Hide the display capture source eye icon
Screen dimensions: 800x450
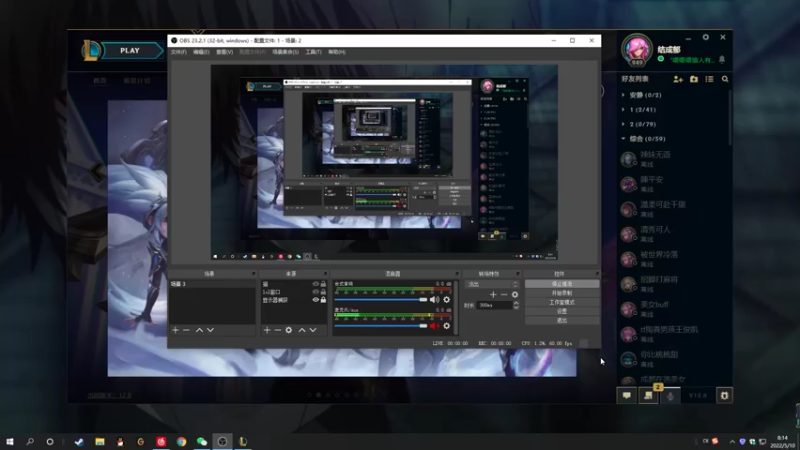[315, 300]
